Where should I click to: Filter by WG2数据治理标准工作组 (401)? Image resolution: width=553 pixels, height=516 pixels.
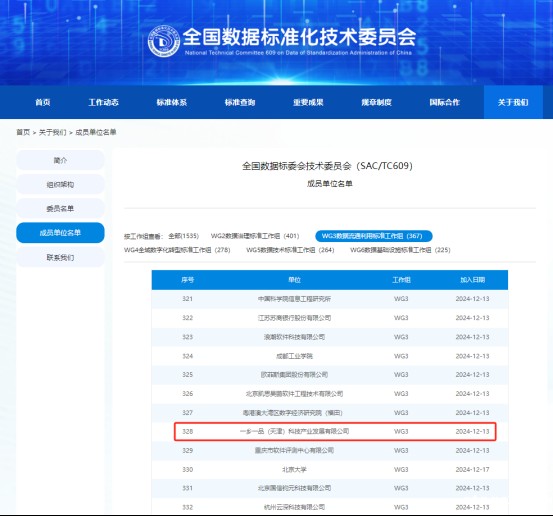click(x=255, y=236)
